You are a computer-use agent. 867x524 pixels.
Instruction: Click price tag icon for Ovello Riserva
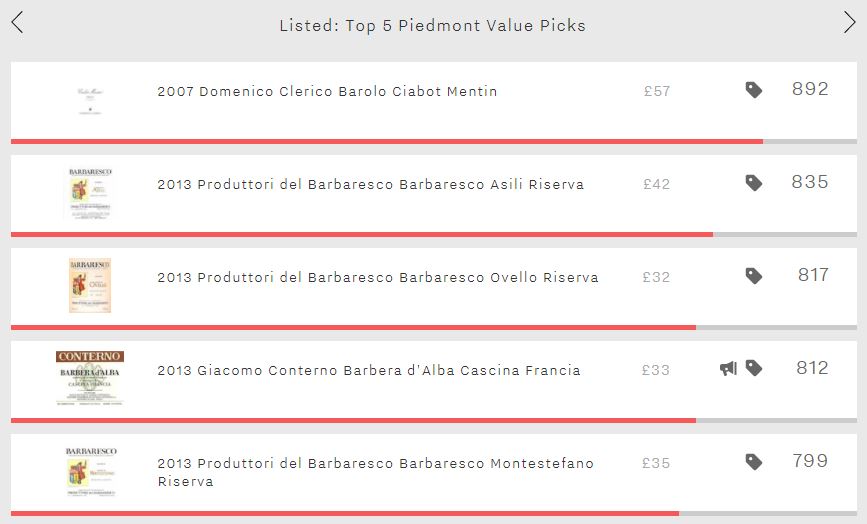click(x=754, y=276)
